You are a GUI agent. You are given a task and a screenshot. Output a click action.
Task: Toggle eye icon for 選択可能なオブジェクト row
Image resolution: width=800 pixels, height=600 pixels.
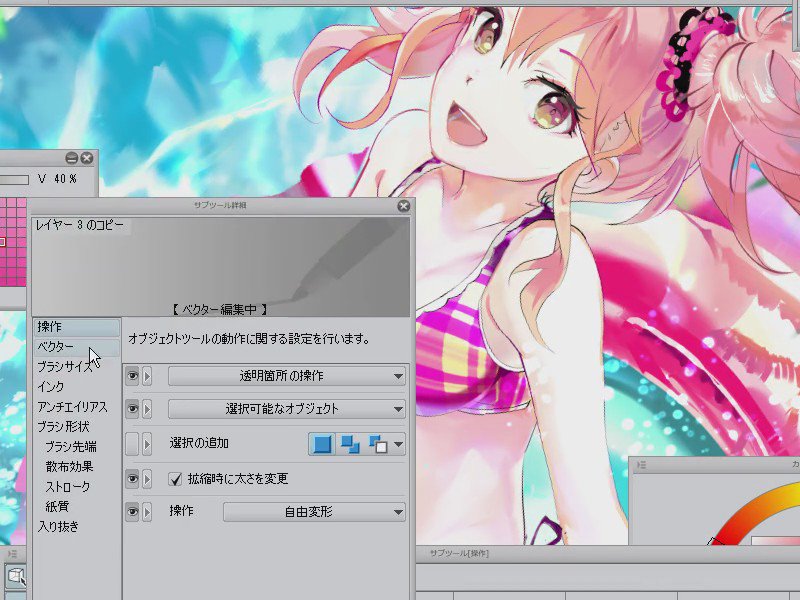pos(132,409)
